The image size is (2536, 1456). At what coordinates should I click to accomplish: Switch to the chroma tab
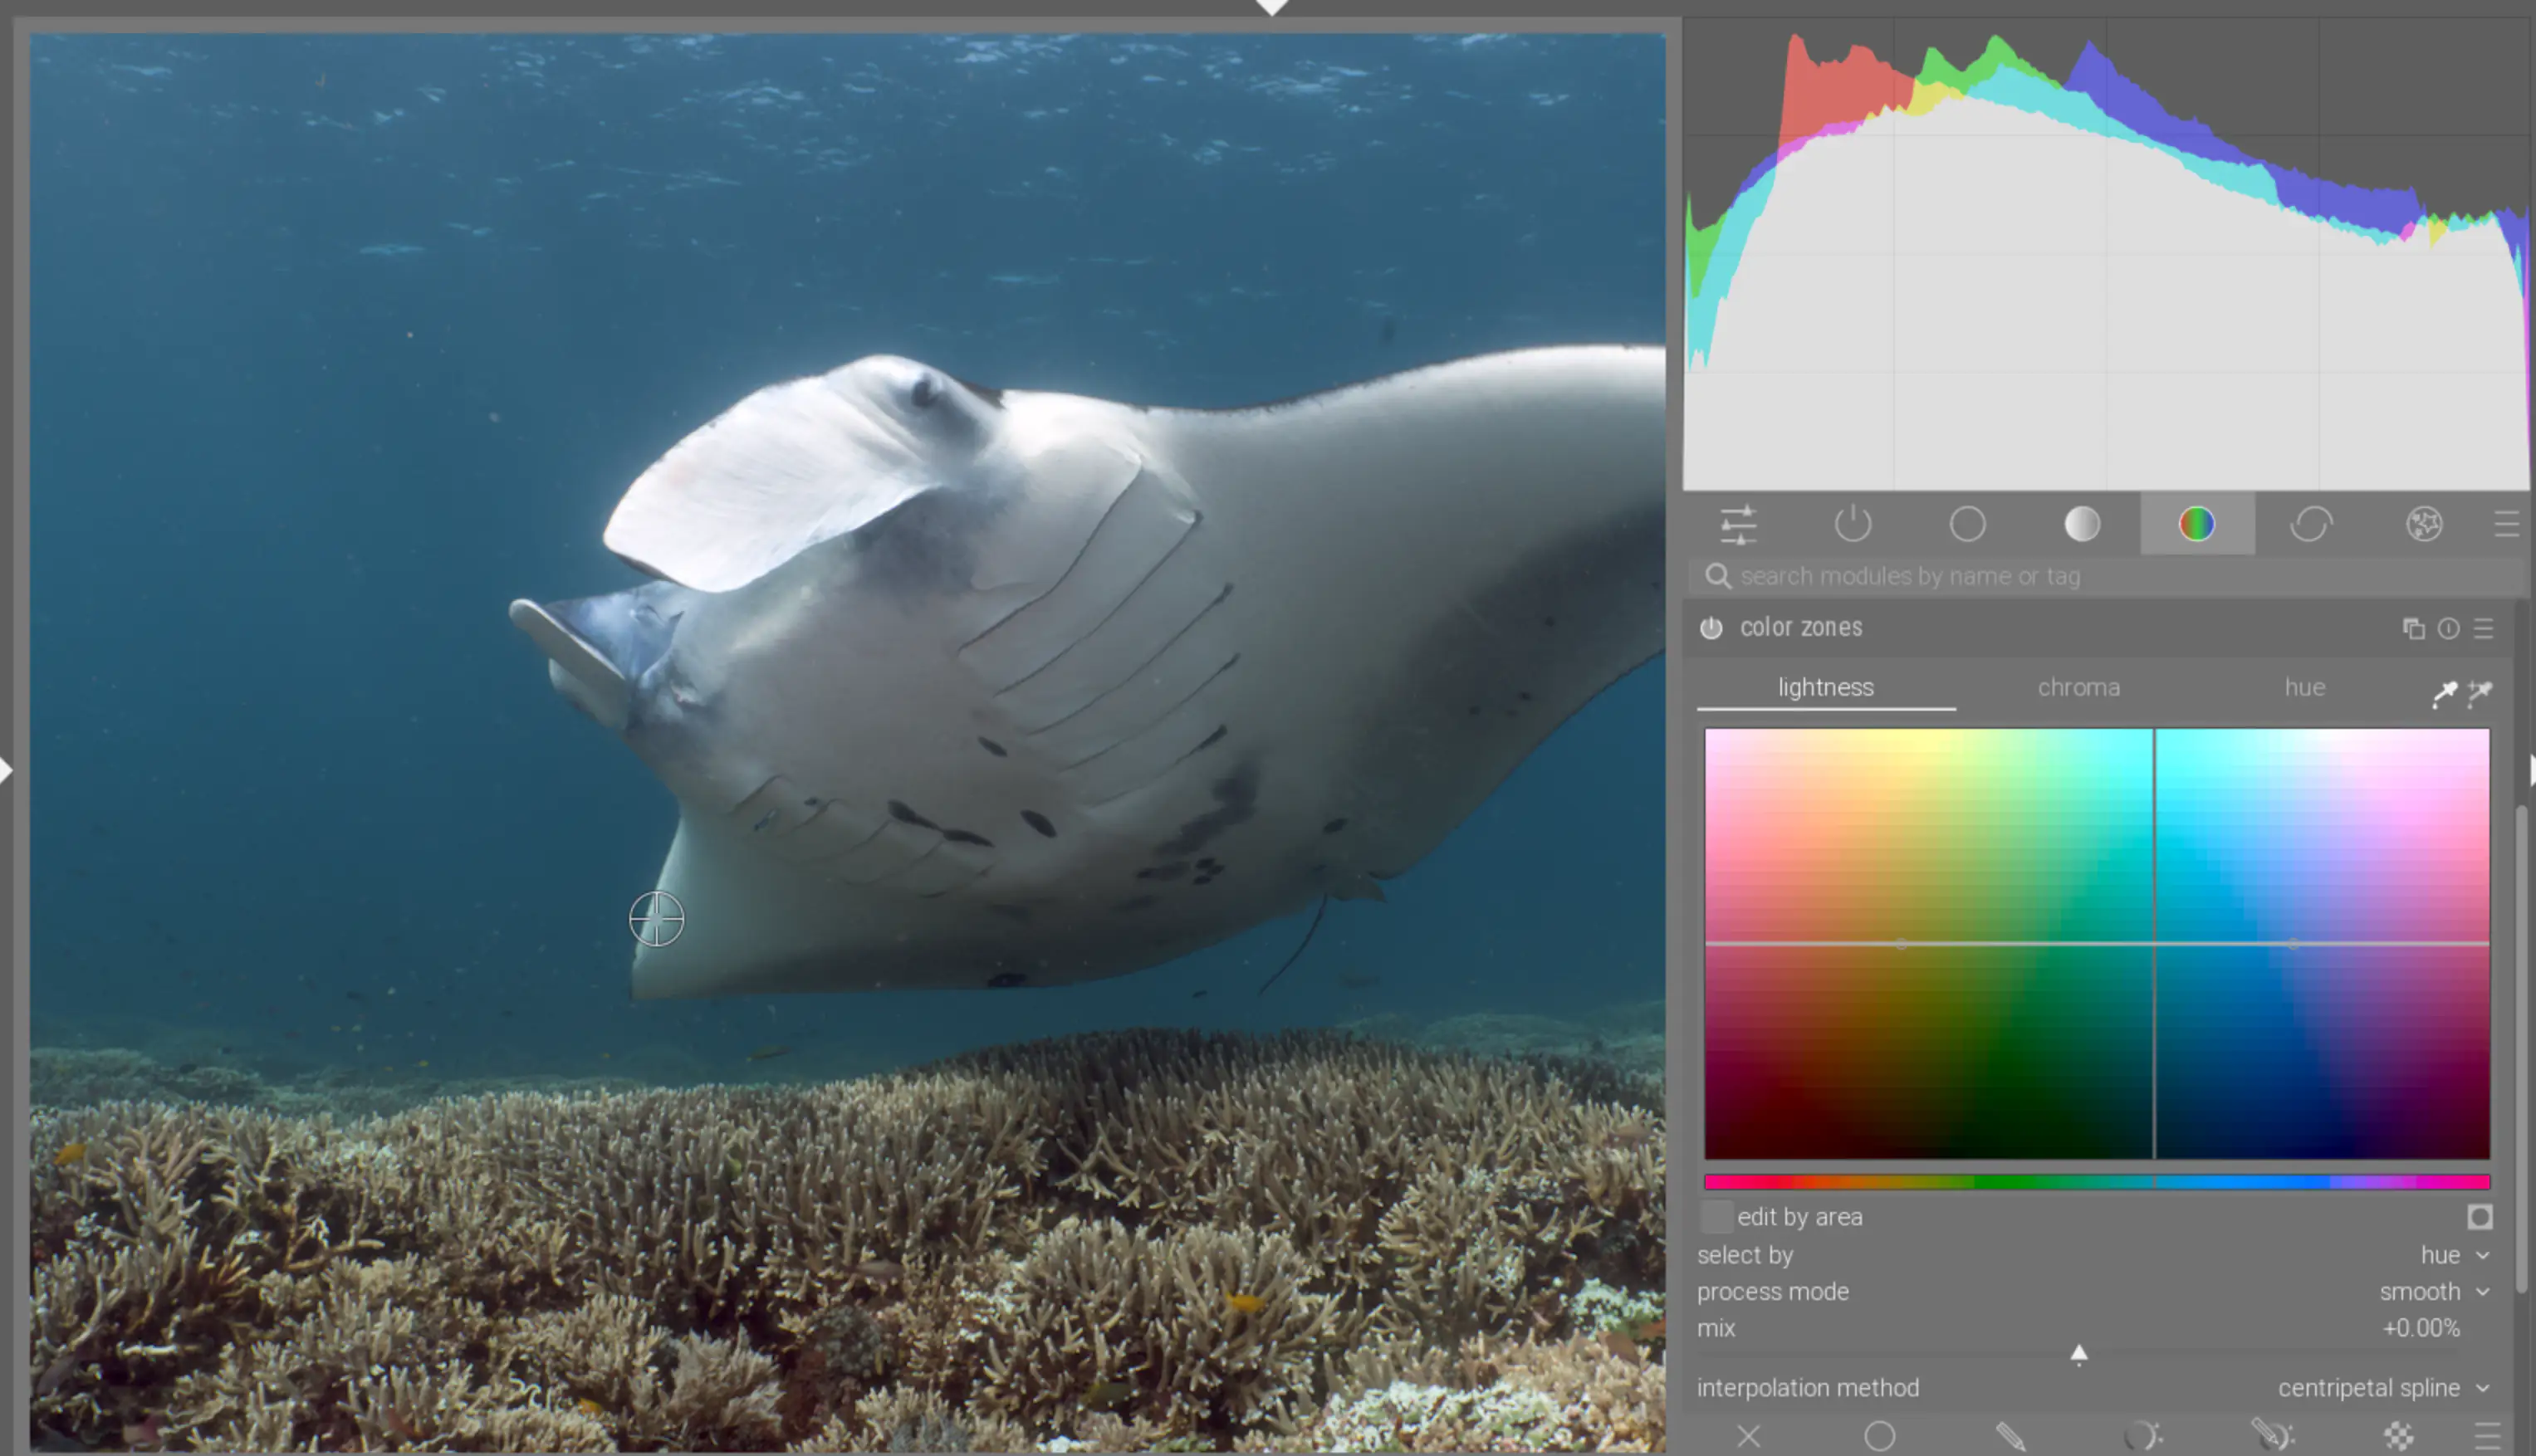(2078, 688)
